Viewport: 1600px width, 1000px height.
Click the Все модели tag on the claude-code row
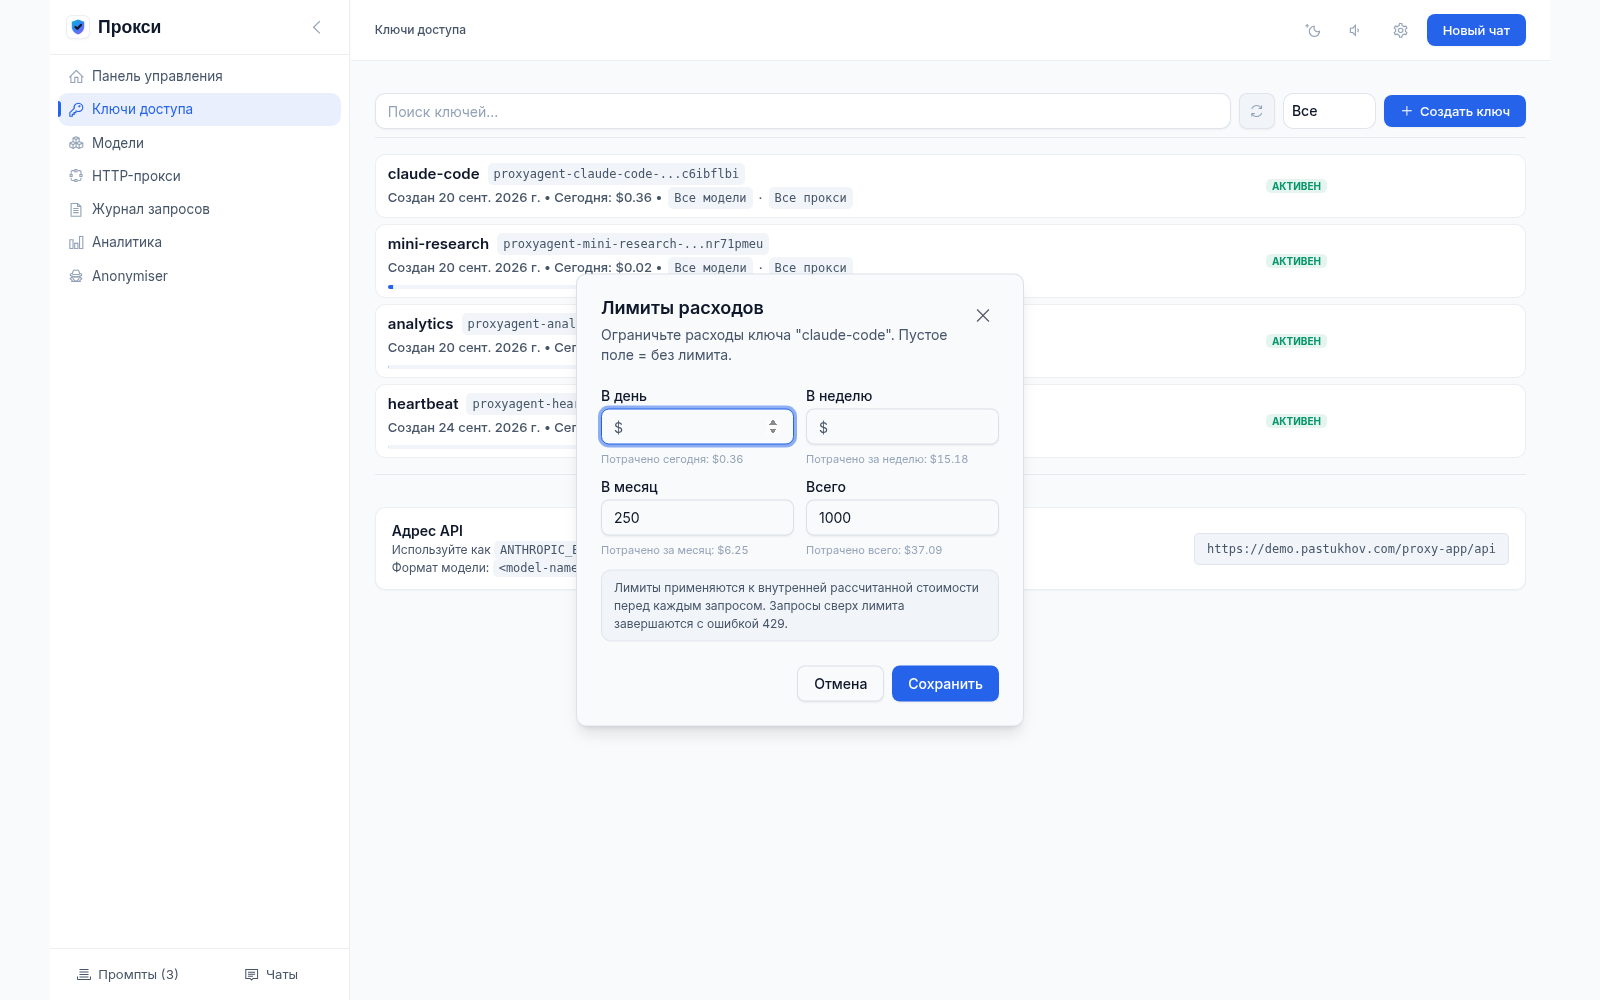tap(710, 198)
